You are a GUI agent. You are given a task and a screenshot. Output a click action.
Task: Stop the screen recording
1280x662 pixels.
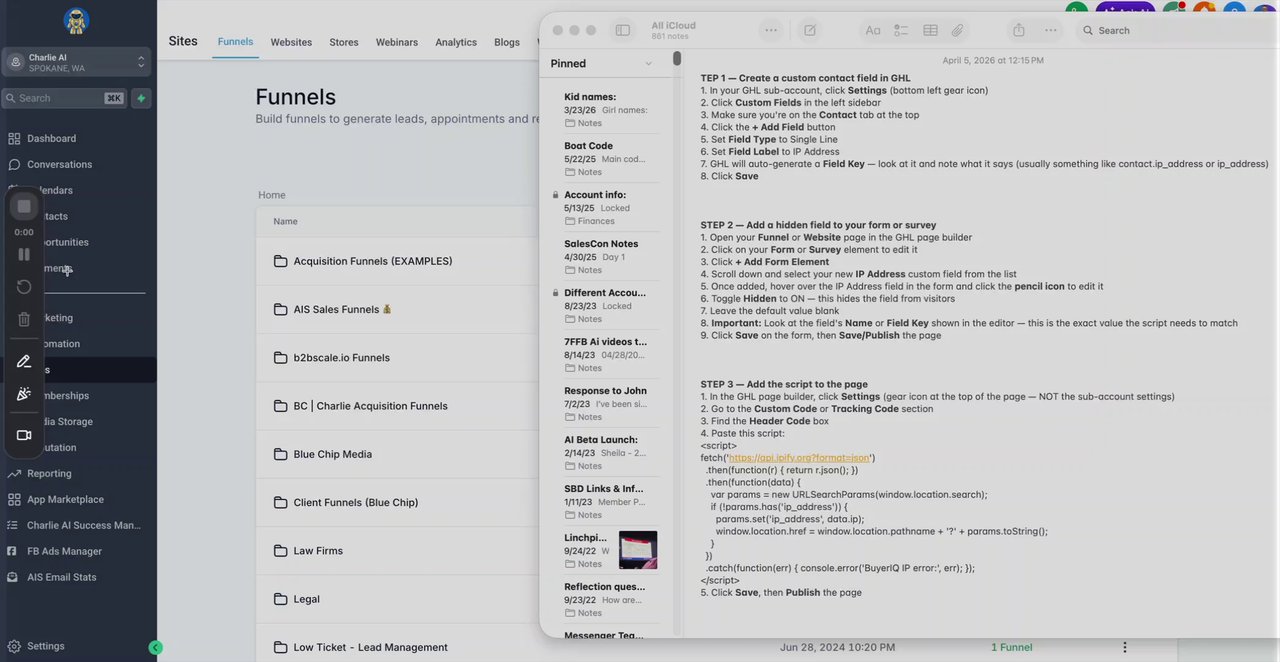pyautogui.click(x=24, y=206)
